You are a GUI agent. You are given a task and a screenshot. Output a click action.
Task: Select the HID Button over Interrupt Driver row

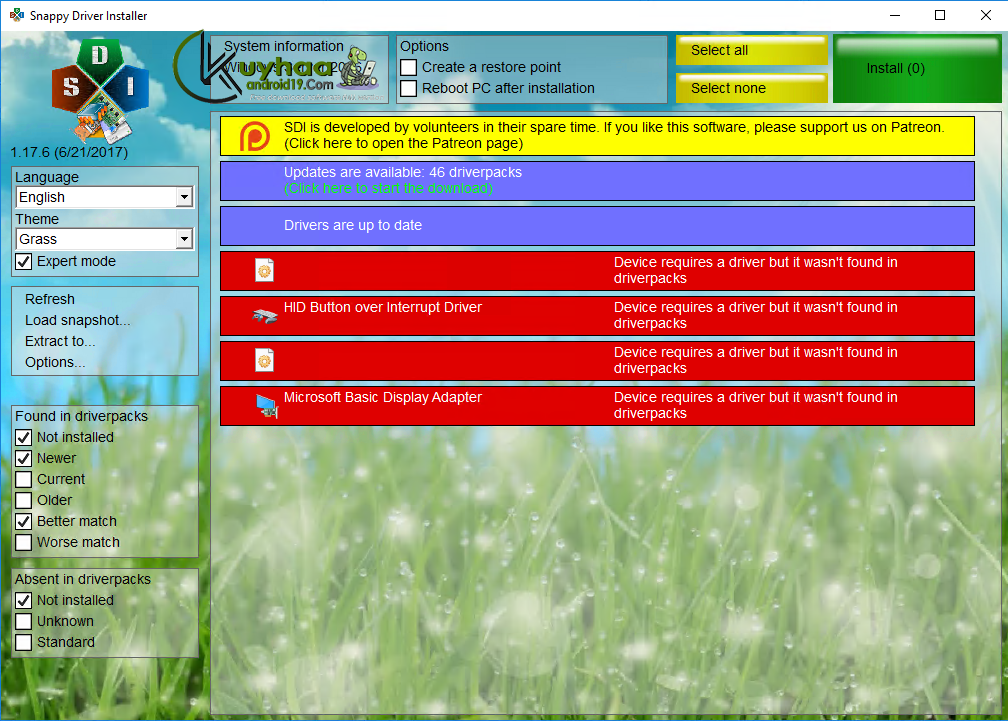(597, 316)
